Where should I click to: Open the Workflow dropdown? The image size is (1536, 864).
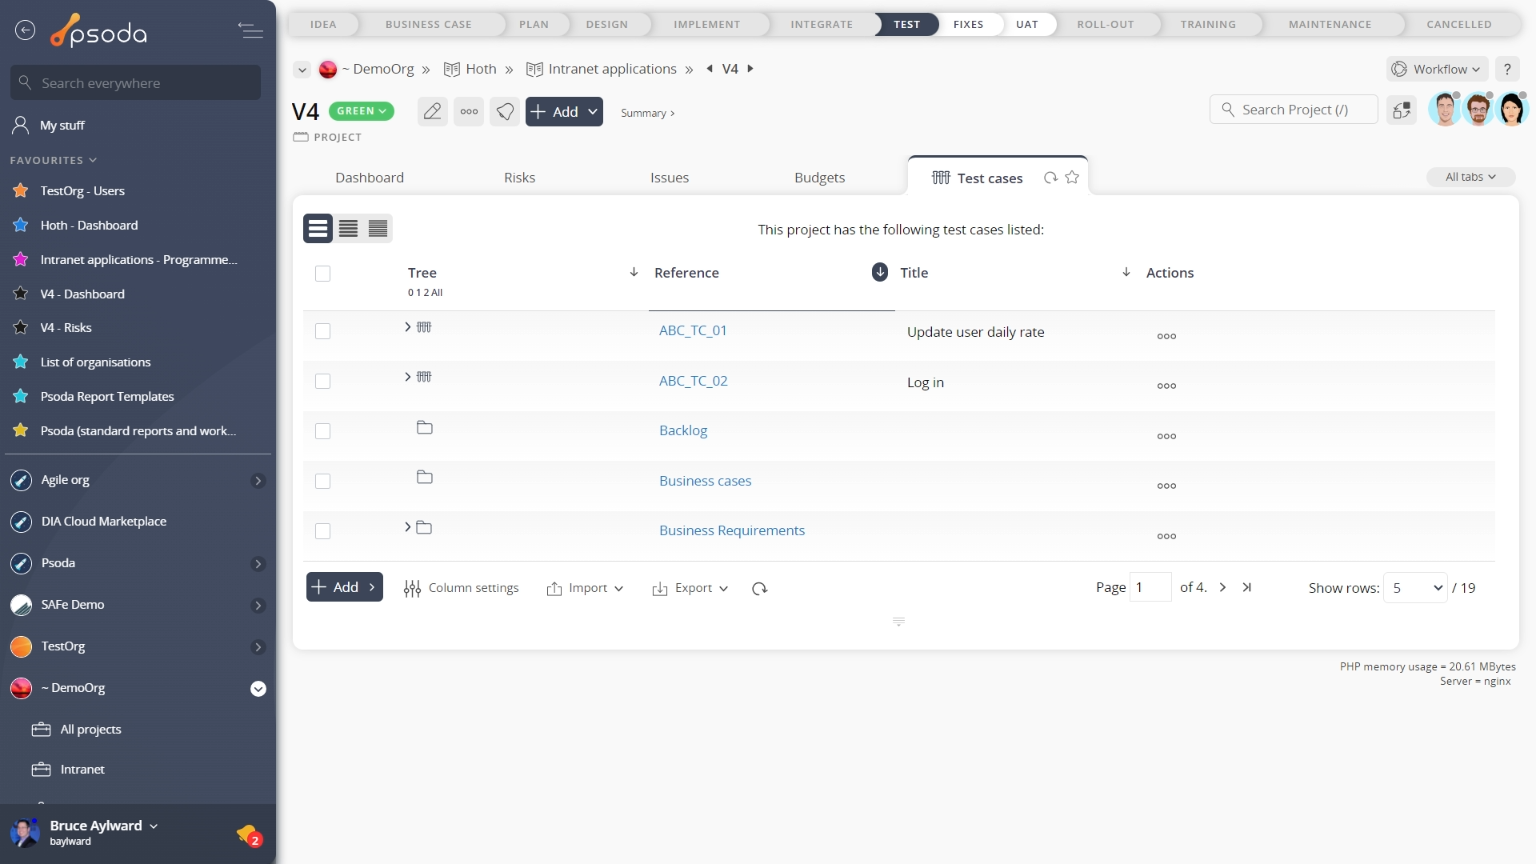(x=1437, y=69)
